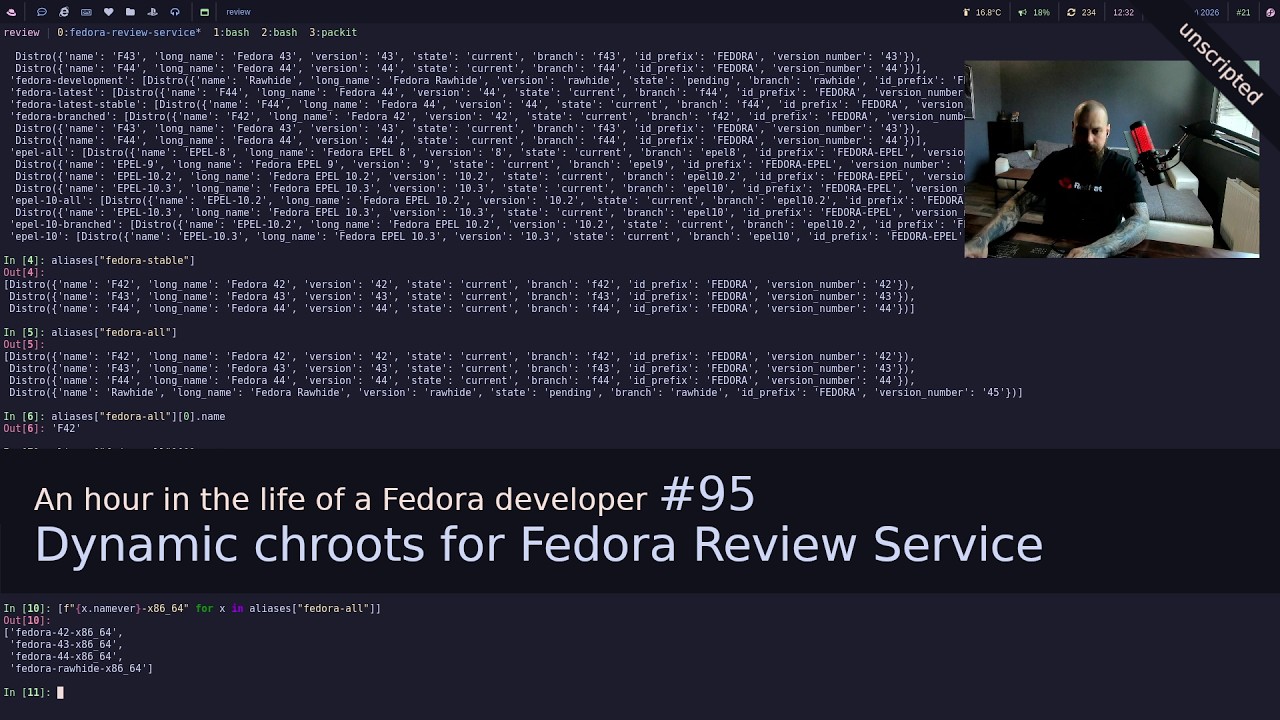Click the 'fedora-branched' alias line

point(486,116)
